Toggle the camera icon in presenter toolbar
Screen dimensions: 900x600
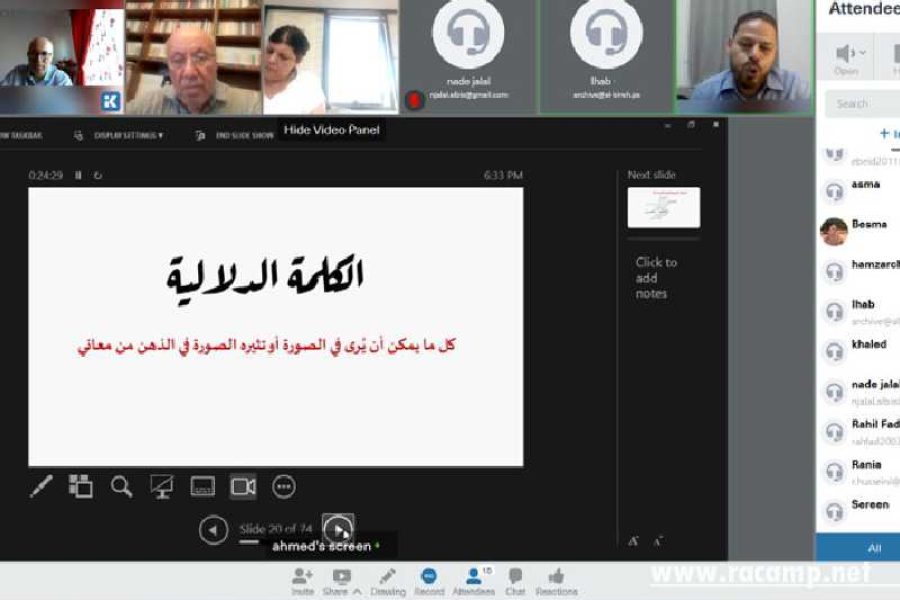pyautogui.click(x=243, y=487)
